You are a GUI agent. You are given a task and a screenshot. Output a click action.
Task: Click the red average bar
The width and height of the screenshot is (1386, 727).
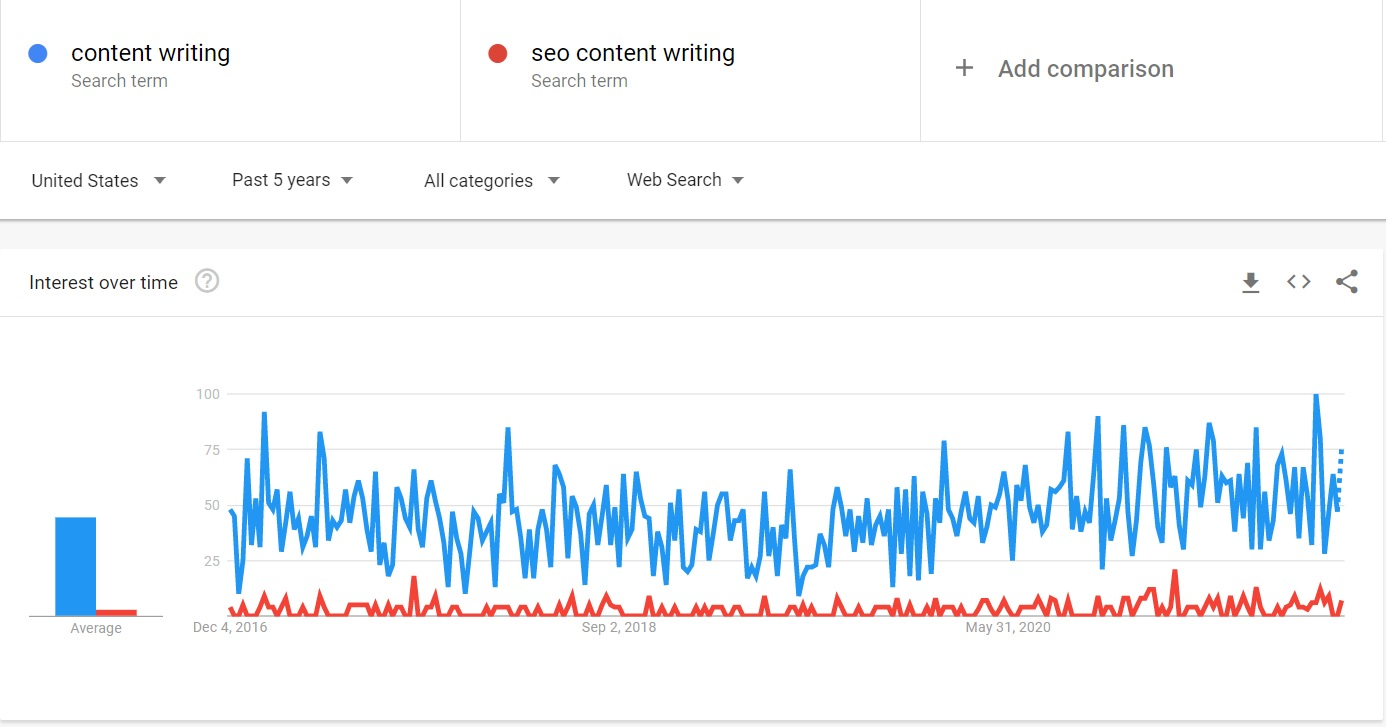tap(116, 612)
